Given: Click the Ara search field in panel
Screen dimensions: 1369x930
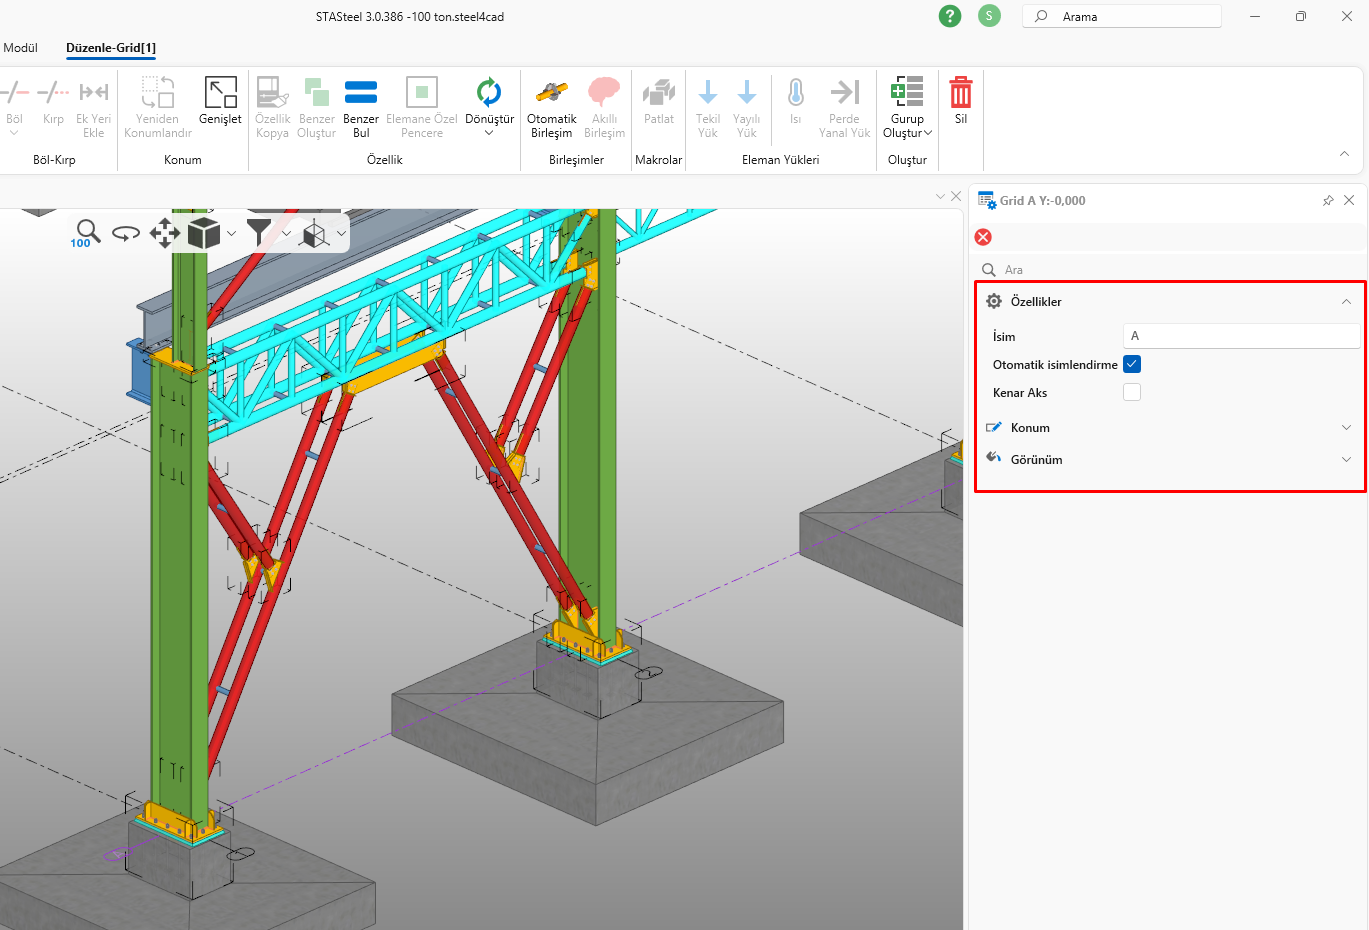Looking at the screenshot, I should point(1170,270).
